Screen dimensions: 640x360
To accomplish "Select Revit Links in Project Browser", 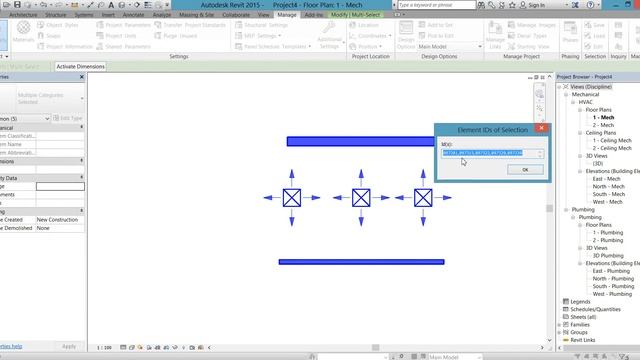I will point(582,340).
